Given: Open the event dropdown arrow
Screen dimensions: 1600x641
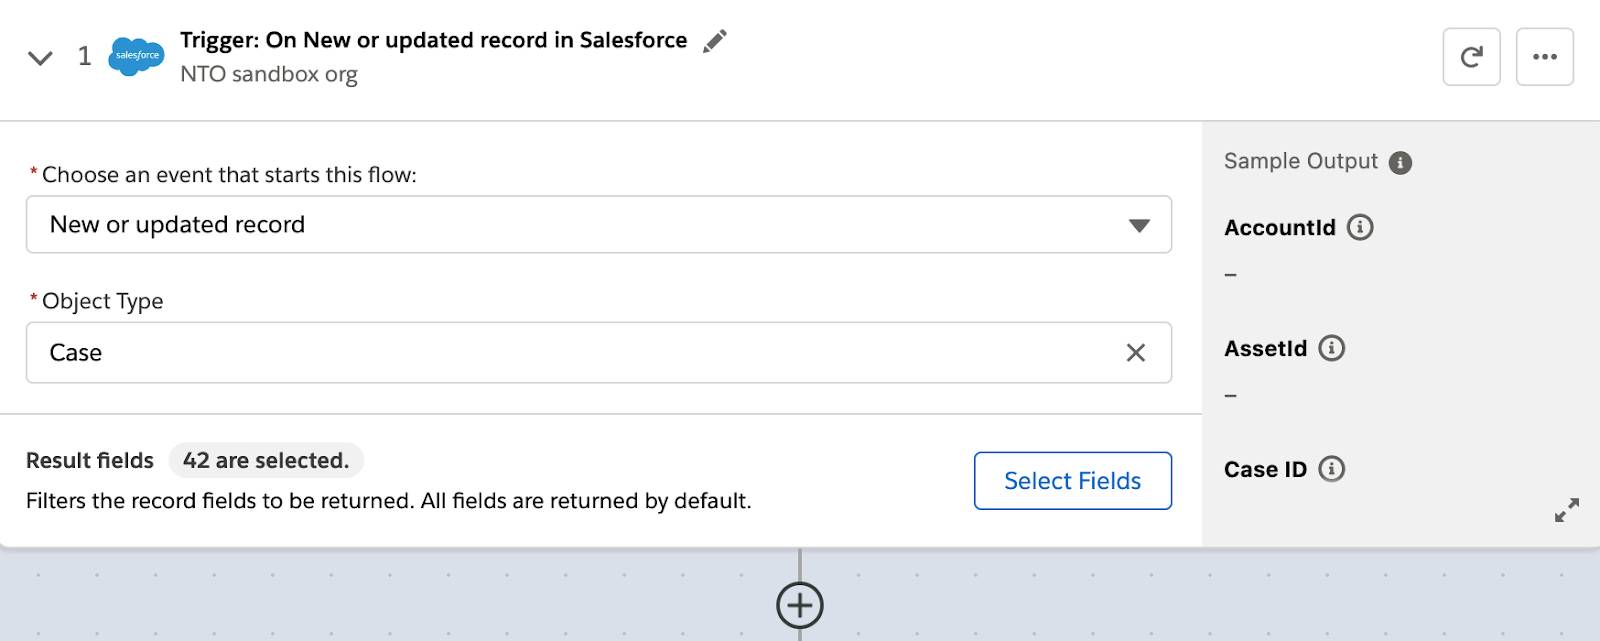Looking at the screenshot, I should coord(1138,225).
